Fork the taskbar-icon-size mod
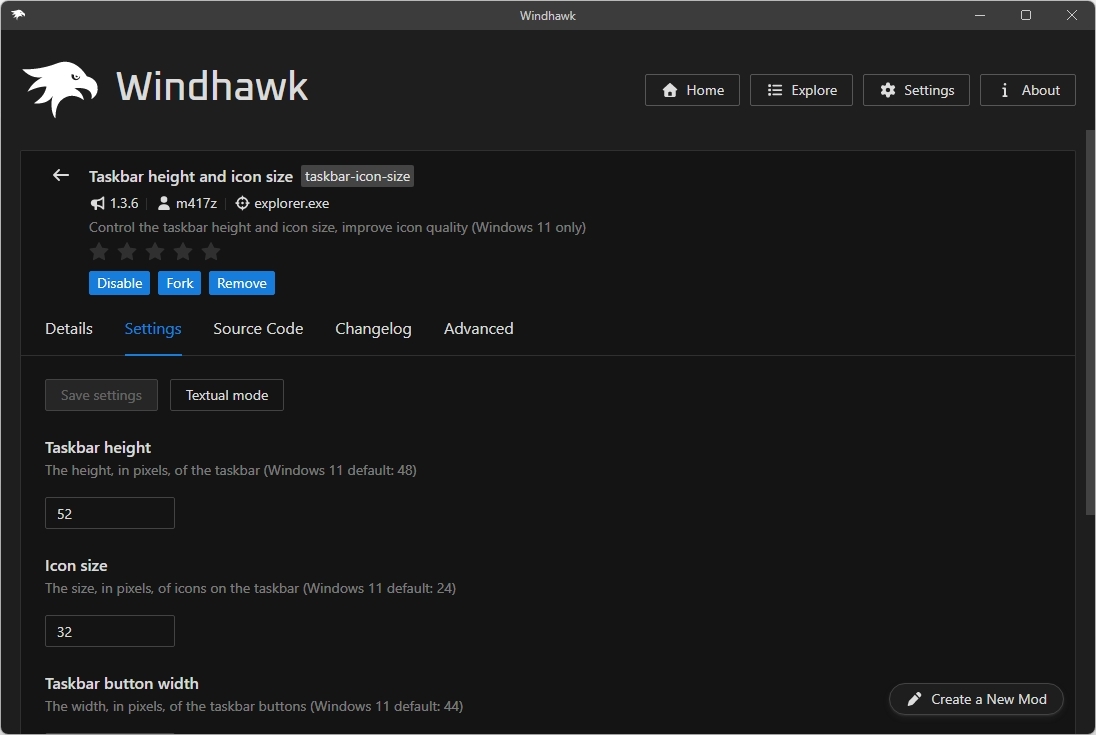The height and width of the screenshot is (735, 1096). tap(179, 283)
